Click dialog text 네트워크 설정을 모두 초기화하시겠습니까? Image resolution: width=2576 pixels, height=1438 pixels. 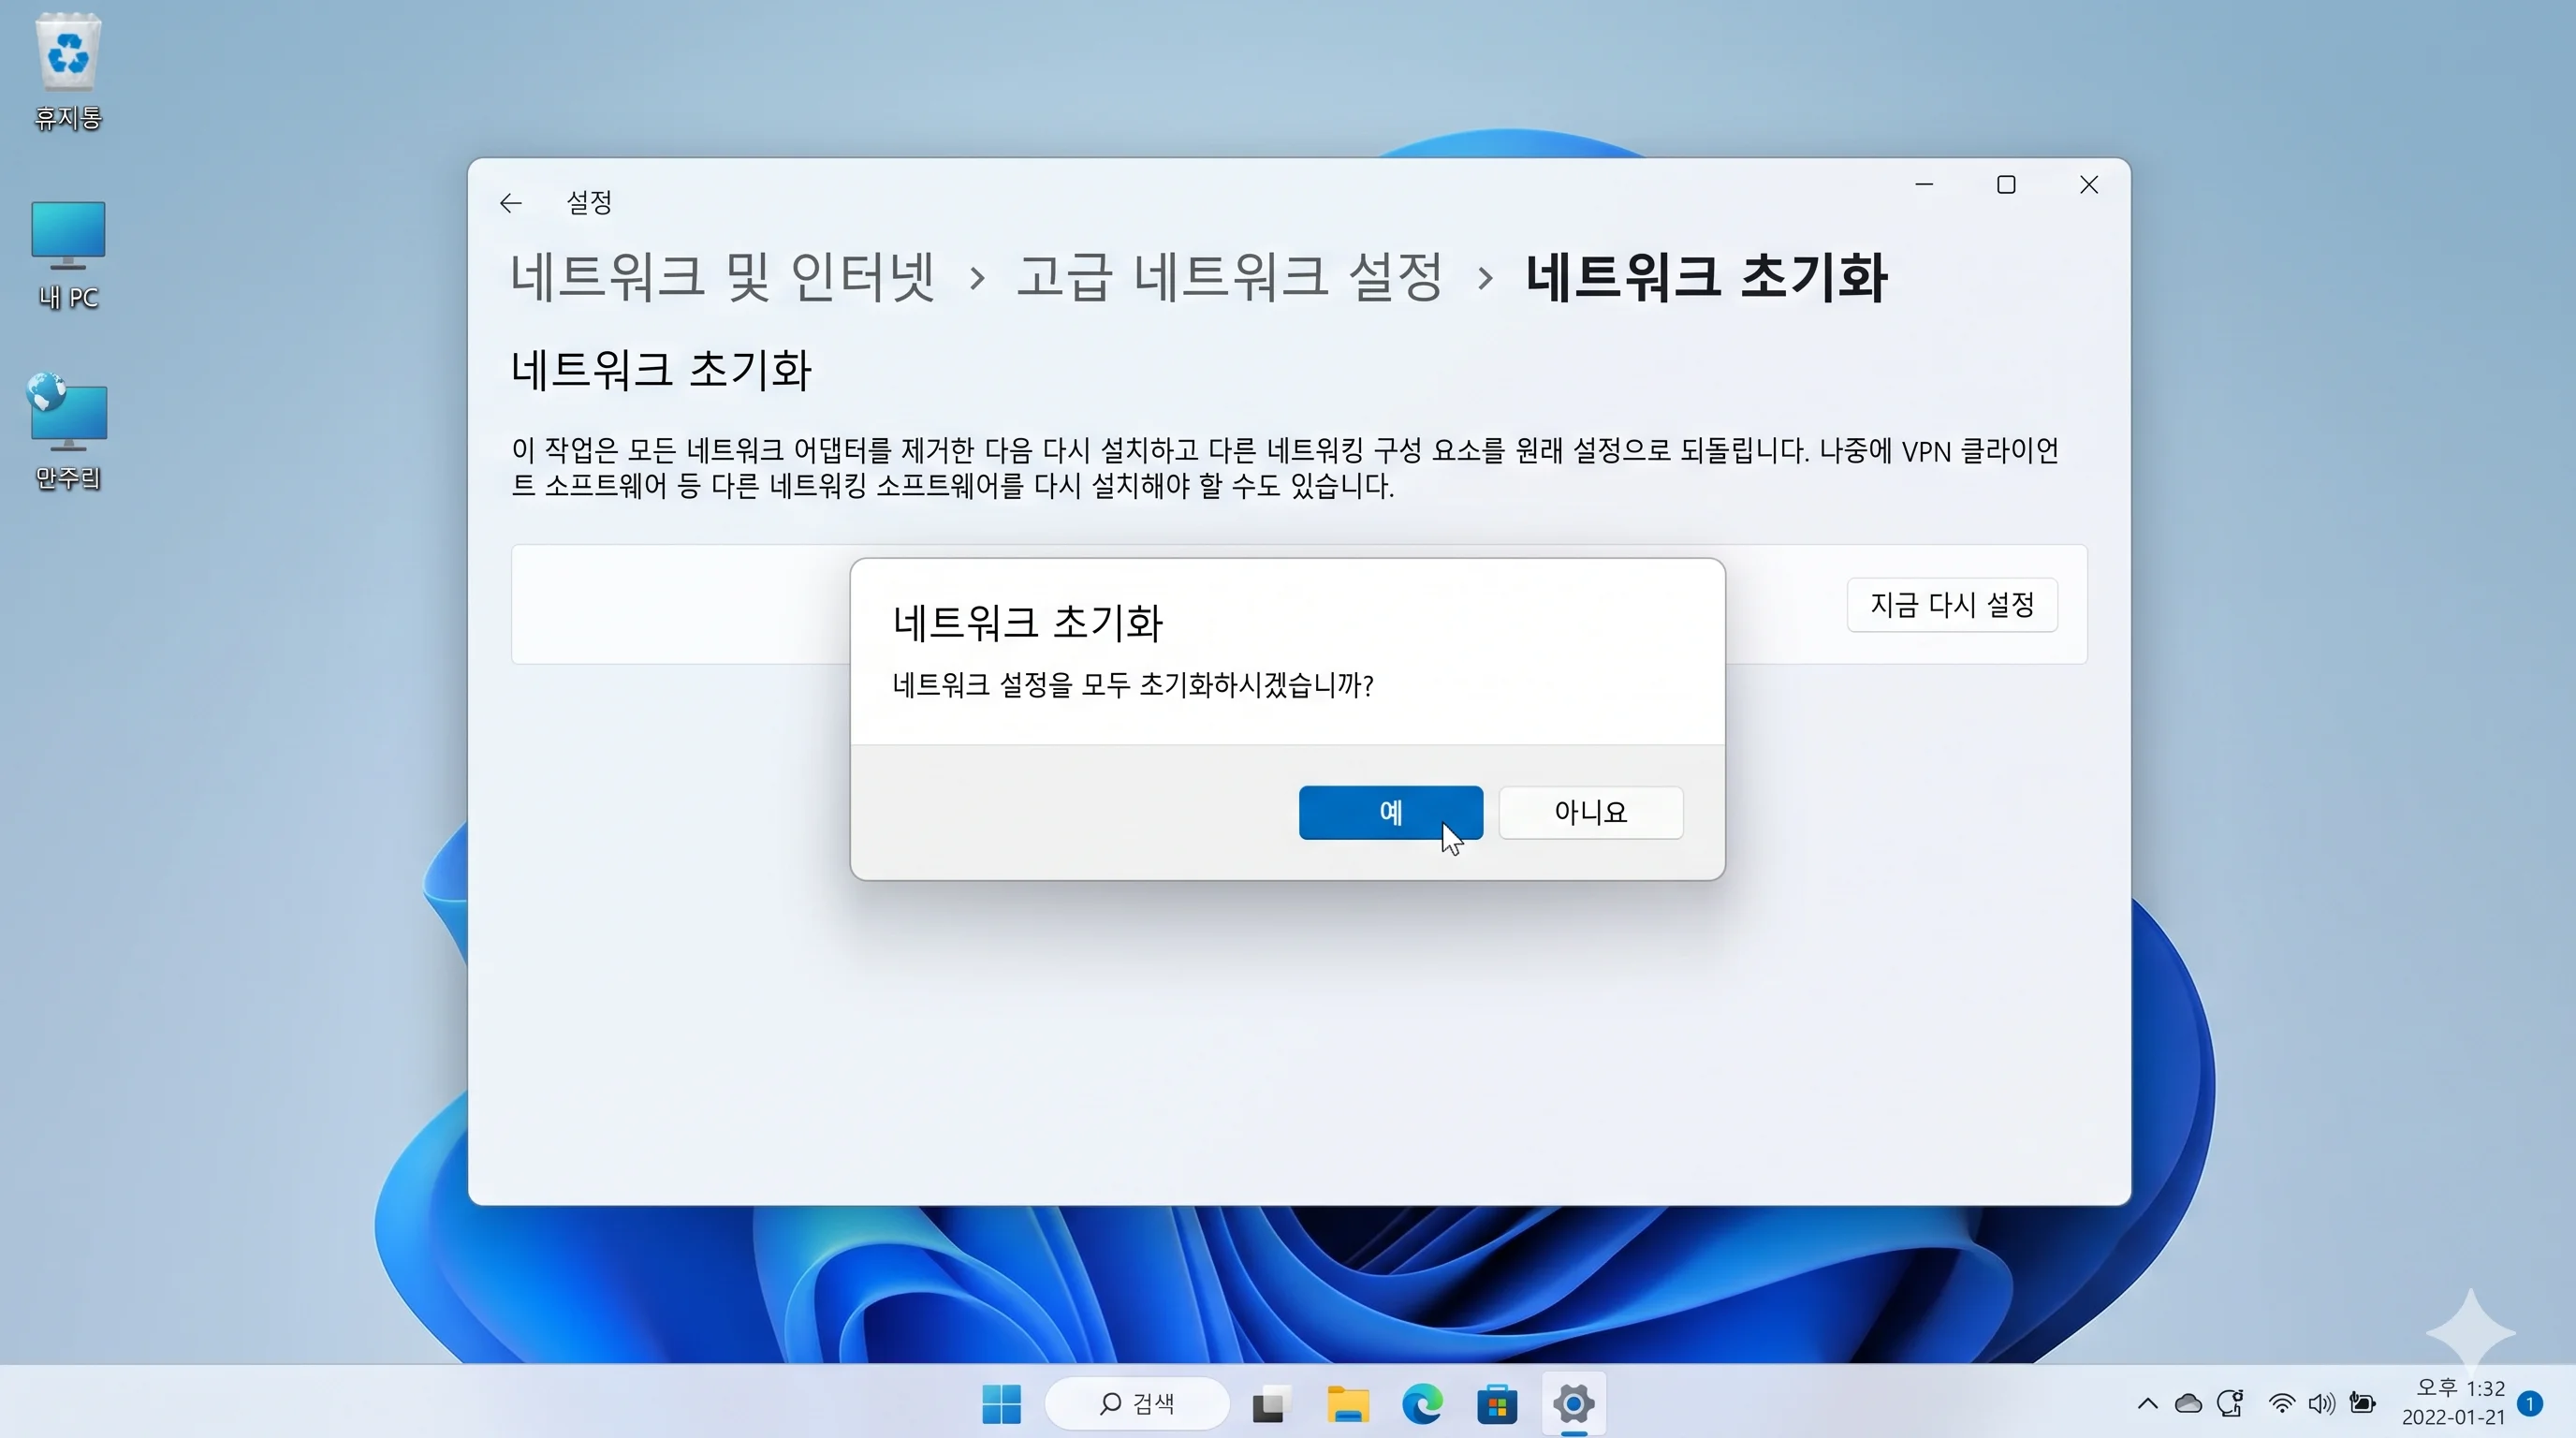click(x=1133, y=685)
